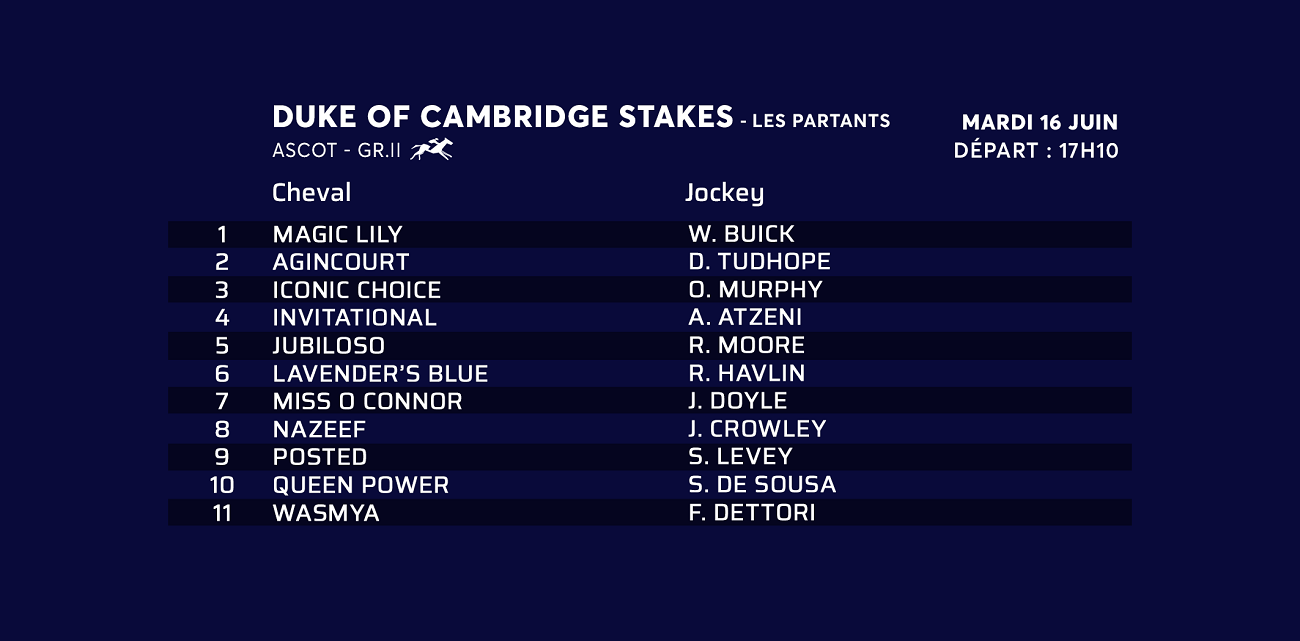Viewport: 1300px width, 641px height.
Task: Click the Invitational horse entry
Action: click(x=354, y=318)
